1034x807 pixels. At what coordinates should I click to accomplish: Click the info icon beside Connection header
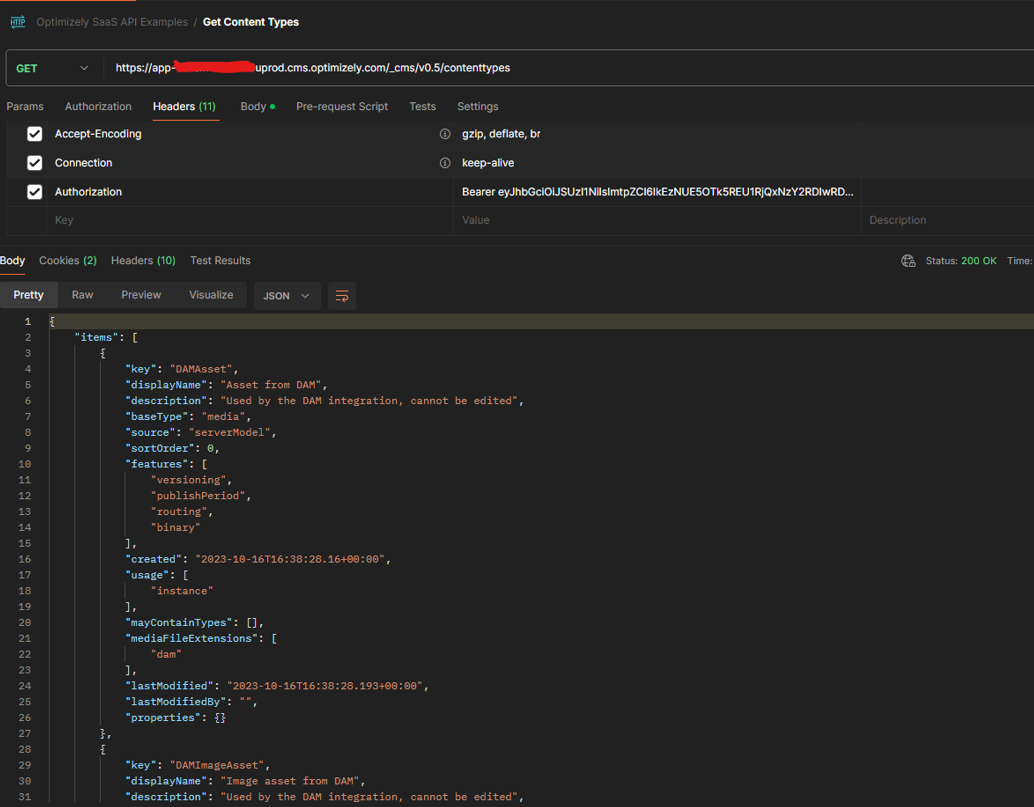click(x=445, y=163)
